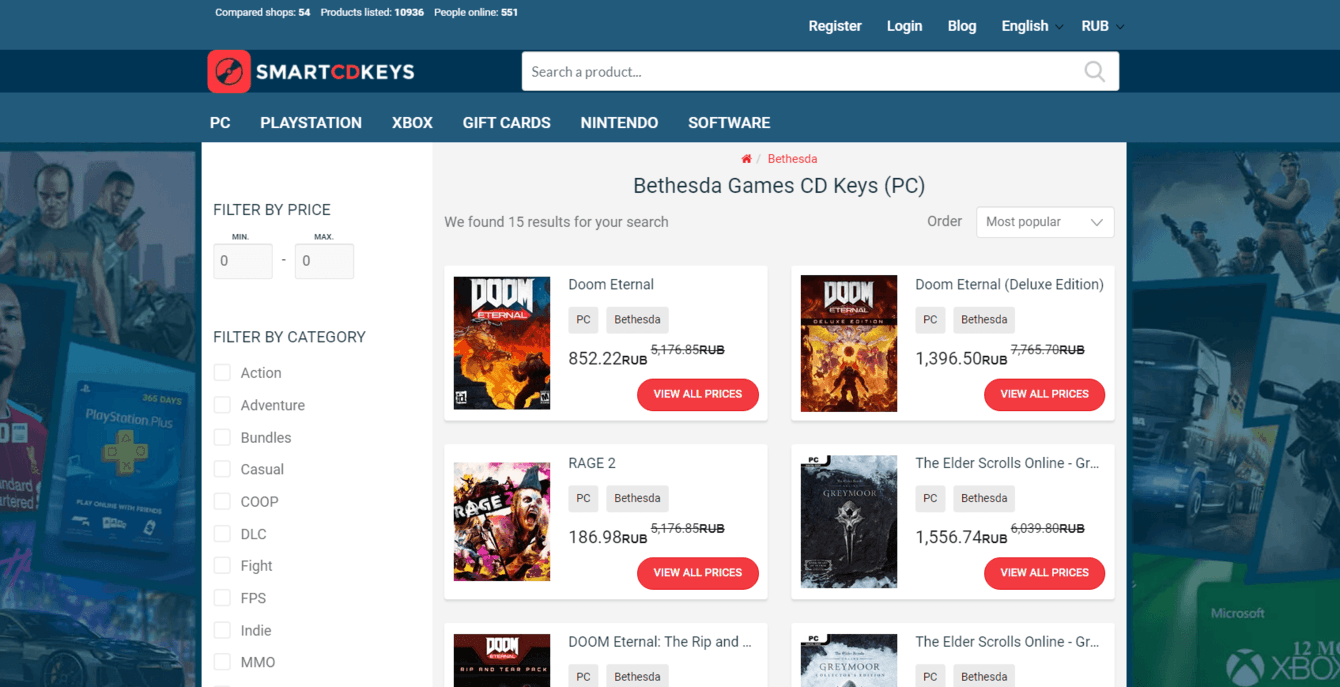Open the RAGE 2 cover thumbnail
This screenshot has height=687, width=1340.
coord(502,521)
